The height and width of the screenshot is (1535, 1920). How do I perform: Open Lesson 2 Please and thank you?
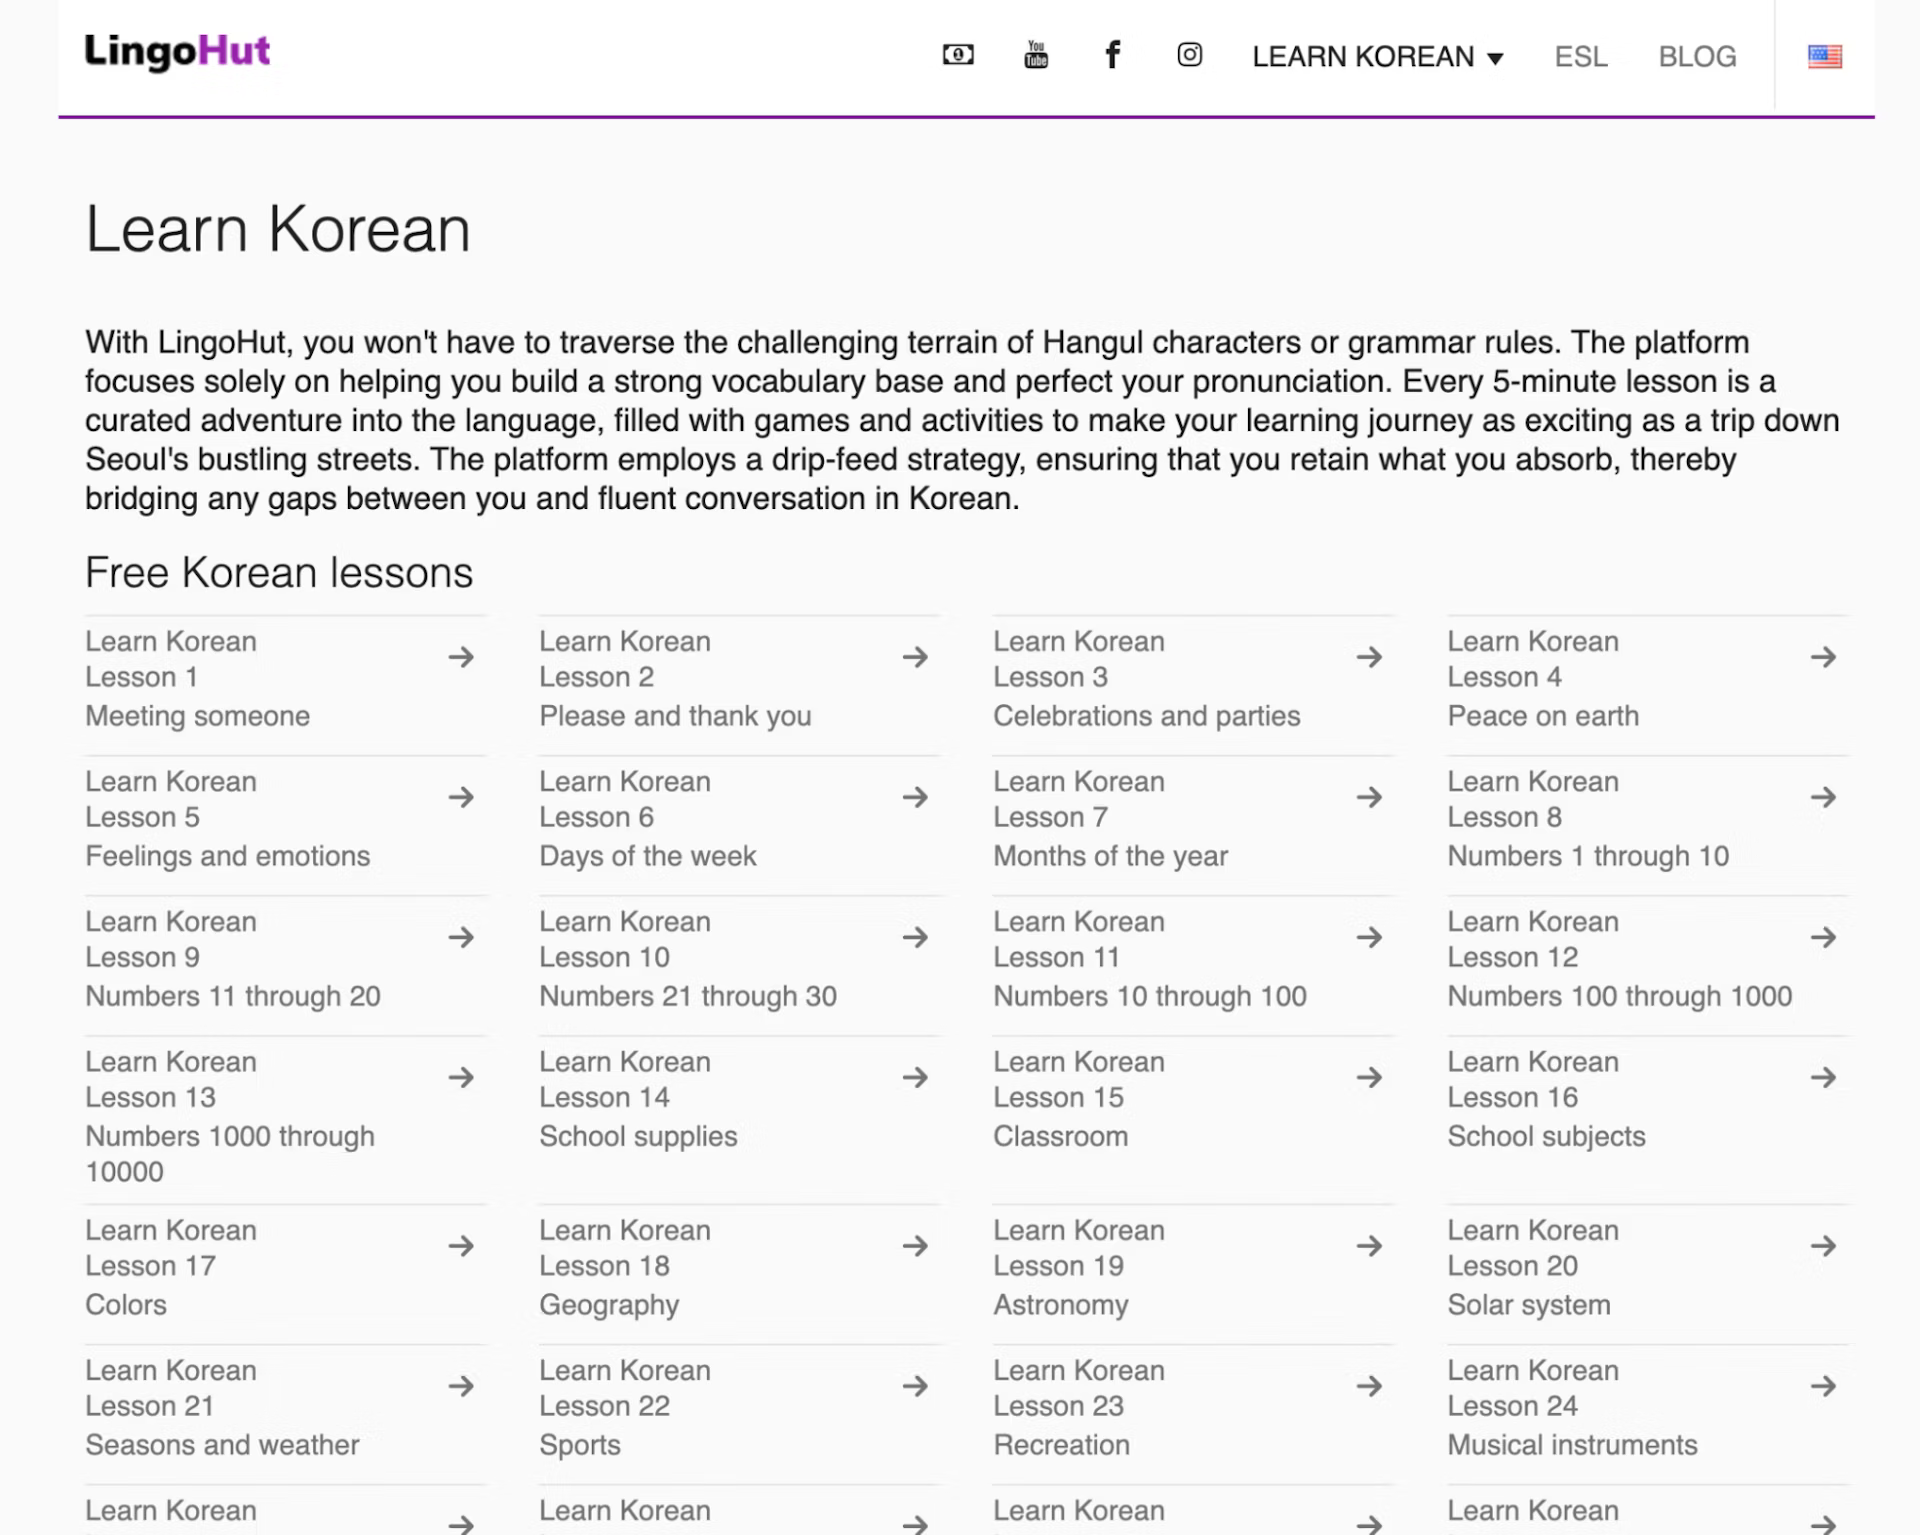(x=675, y=678)
